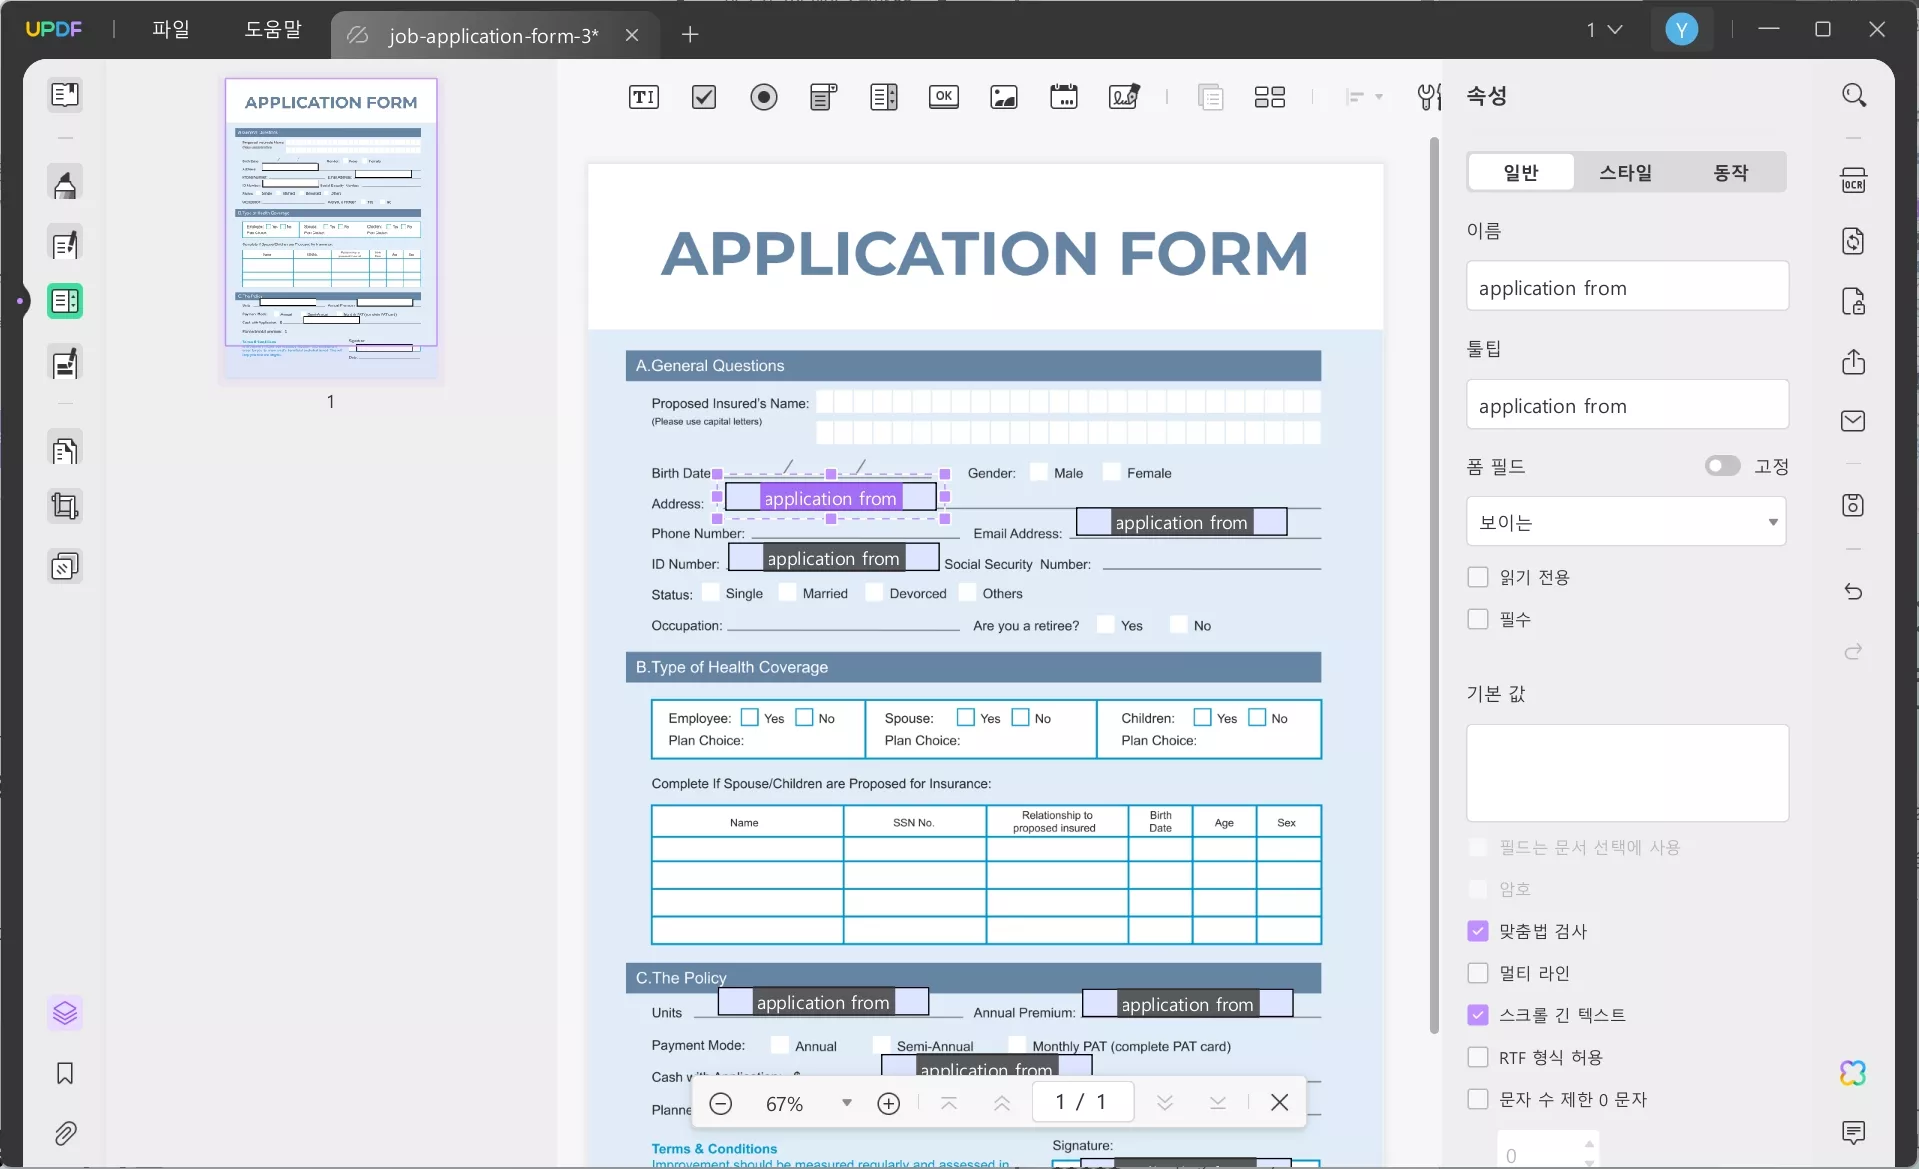1919x1169 pixels.
Task: Click the layers icon in left sidebar
Action: [65, 1013]
